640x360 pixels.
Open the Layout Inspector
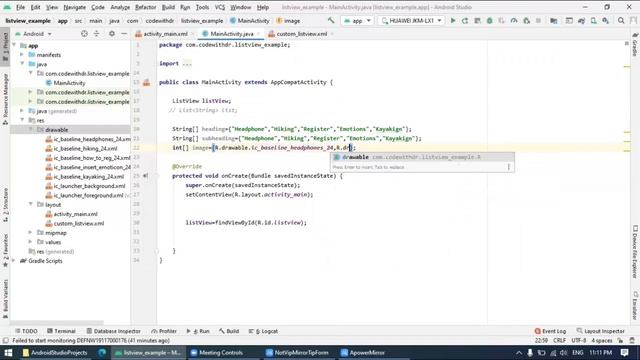pos(600,331)
